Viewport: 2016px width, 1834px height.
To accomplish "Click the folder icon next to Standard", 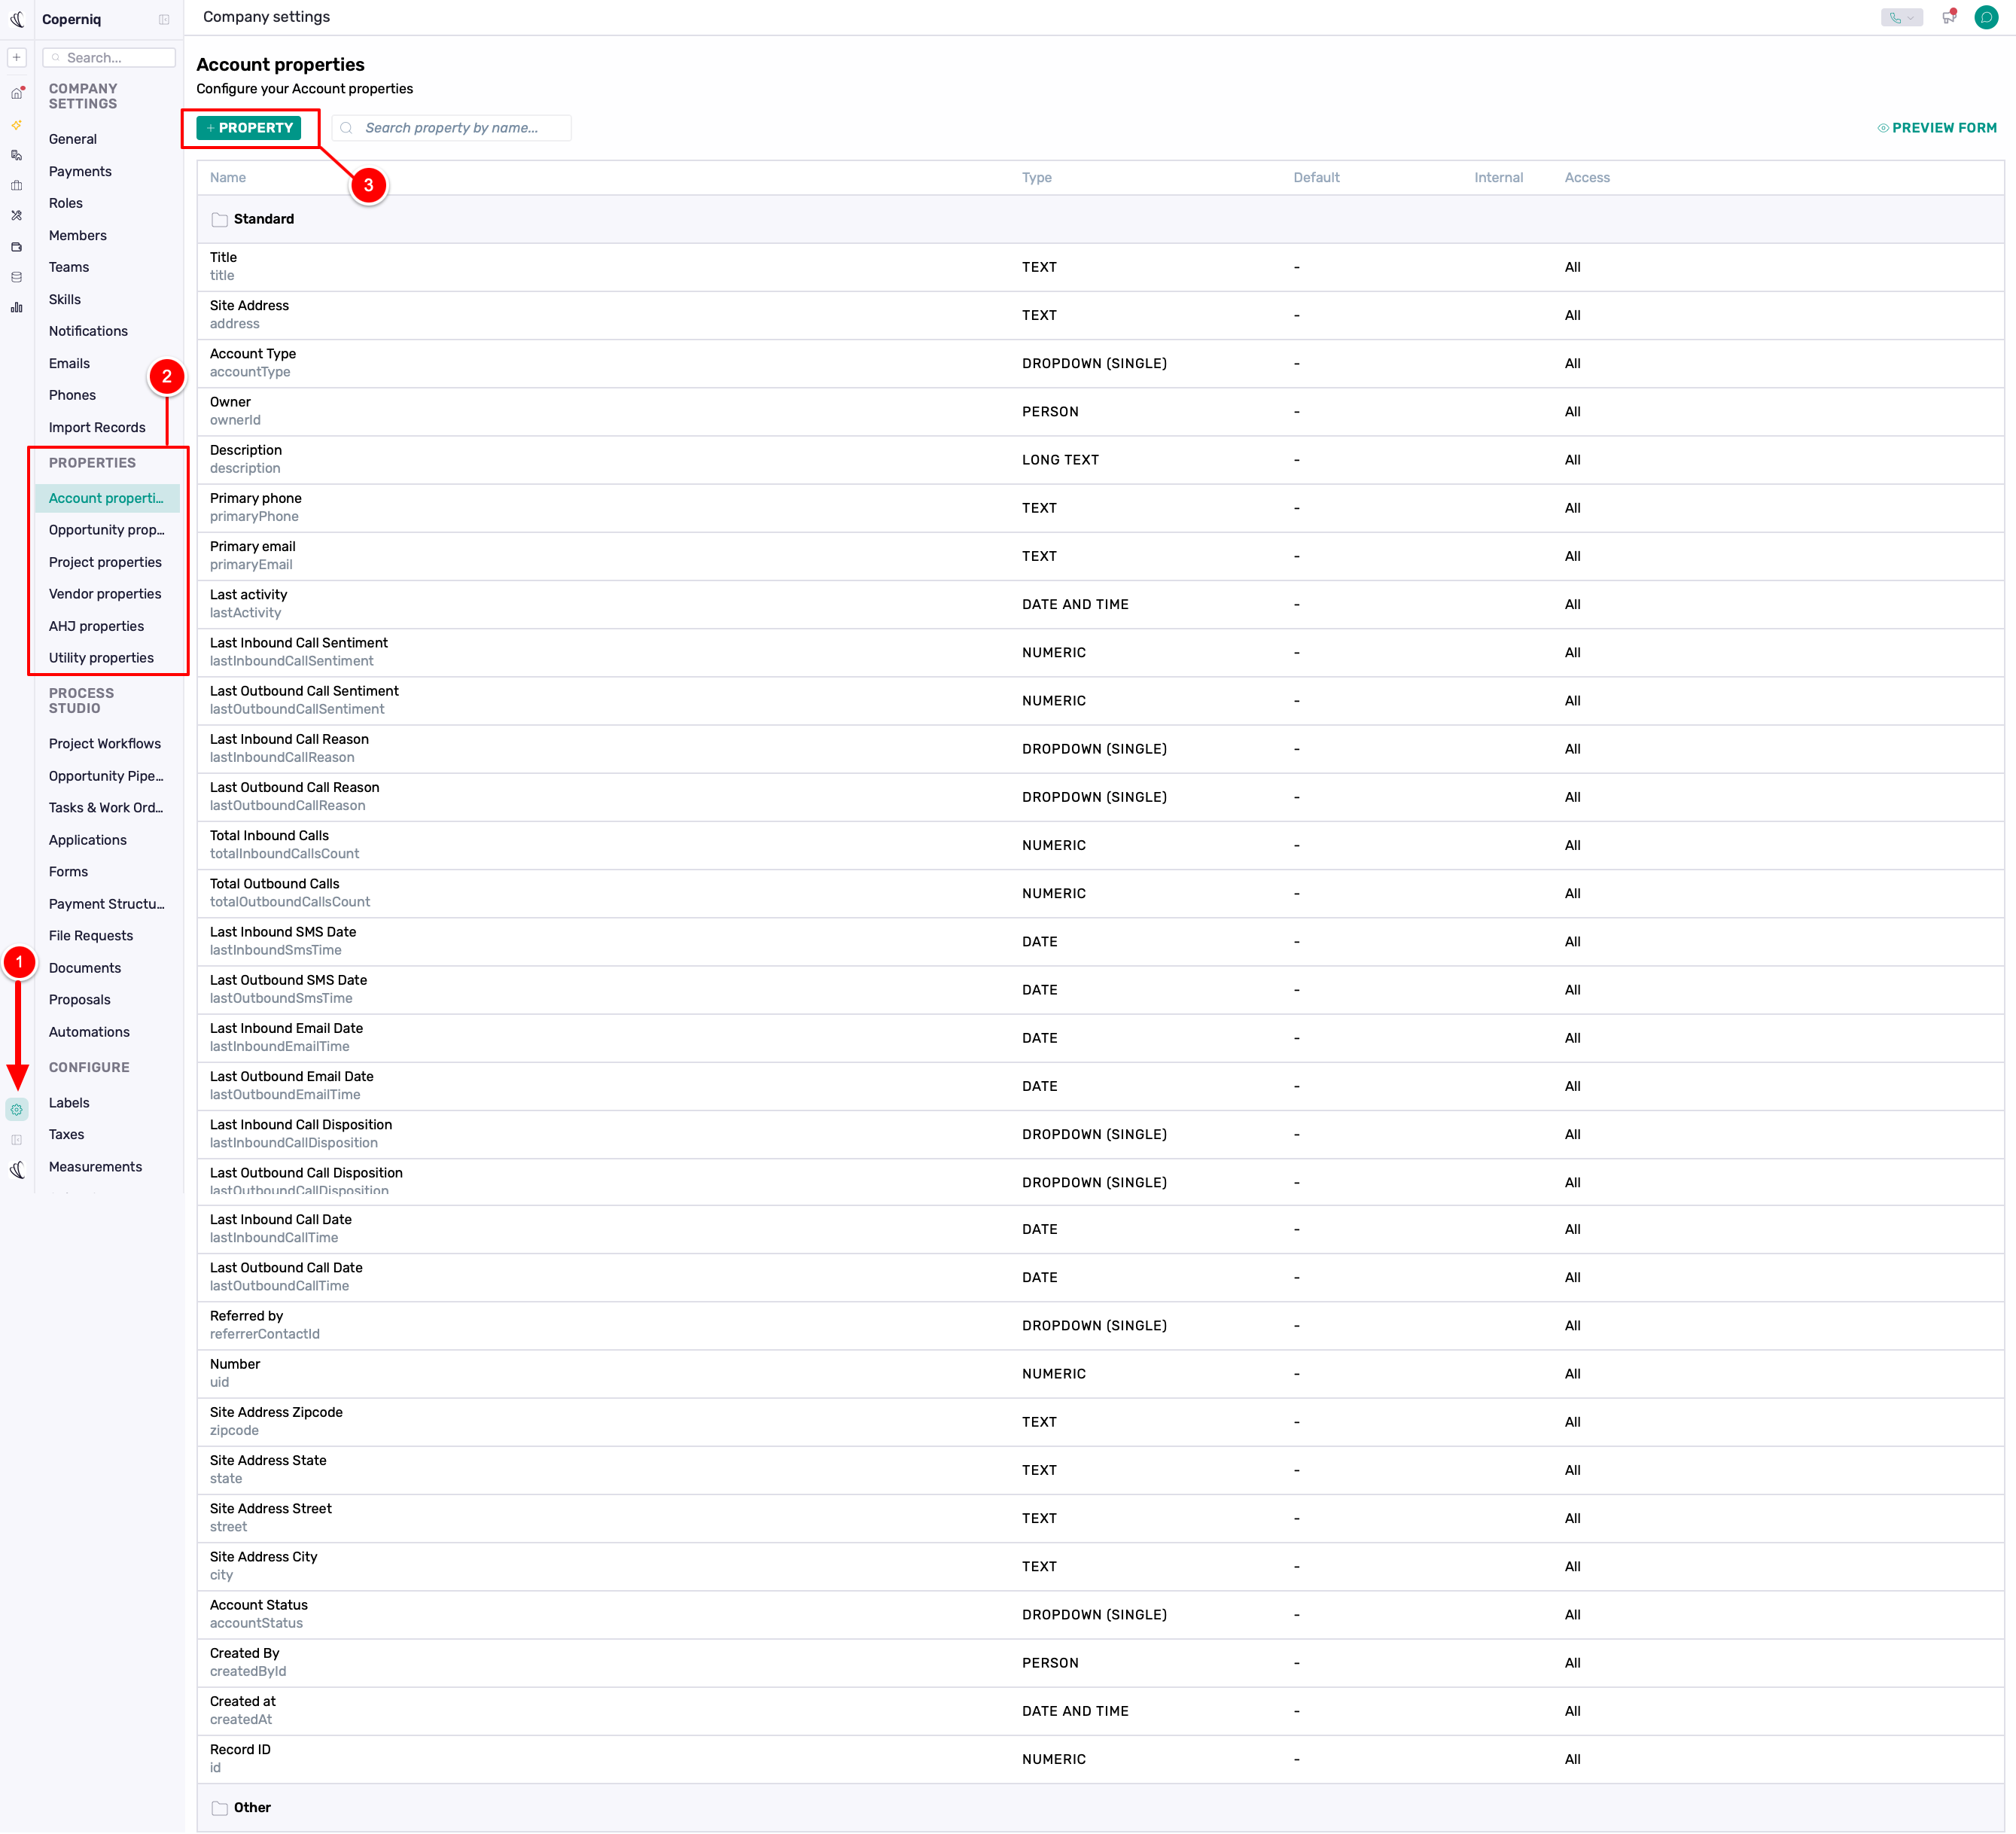I will point(220,219).
